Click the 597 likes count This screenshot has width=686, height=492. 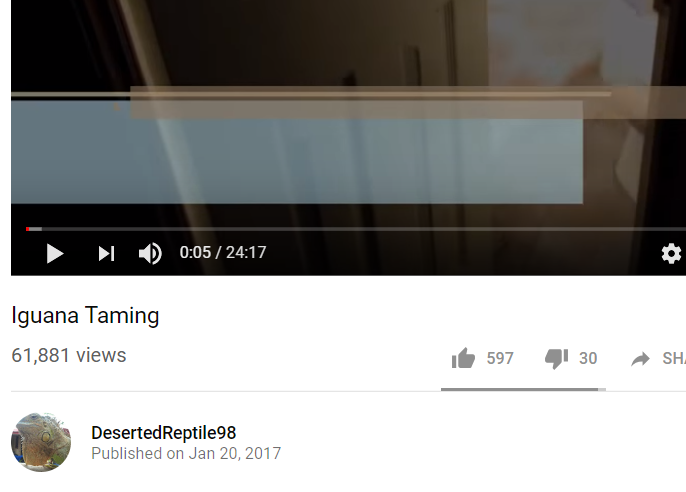[500, 358]
